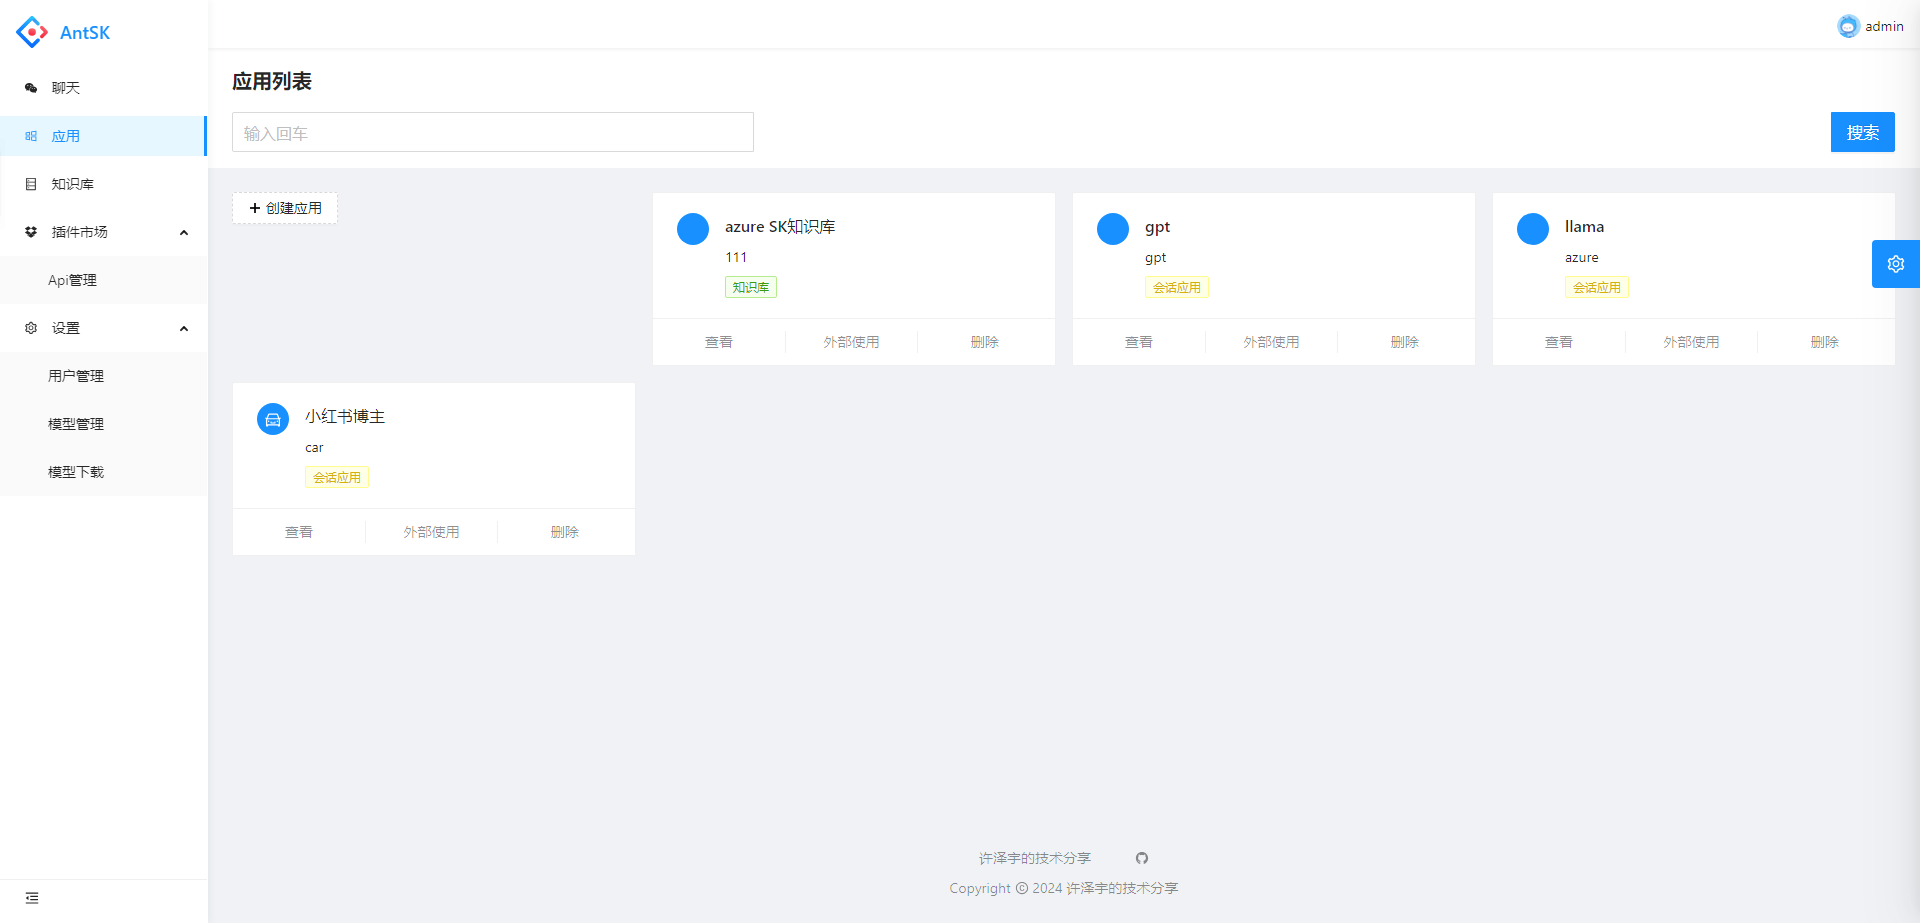Click the GitHub icon in footer
The image size is (1920, 923).
[x=1142, y=858]
